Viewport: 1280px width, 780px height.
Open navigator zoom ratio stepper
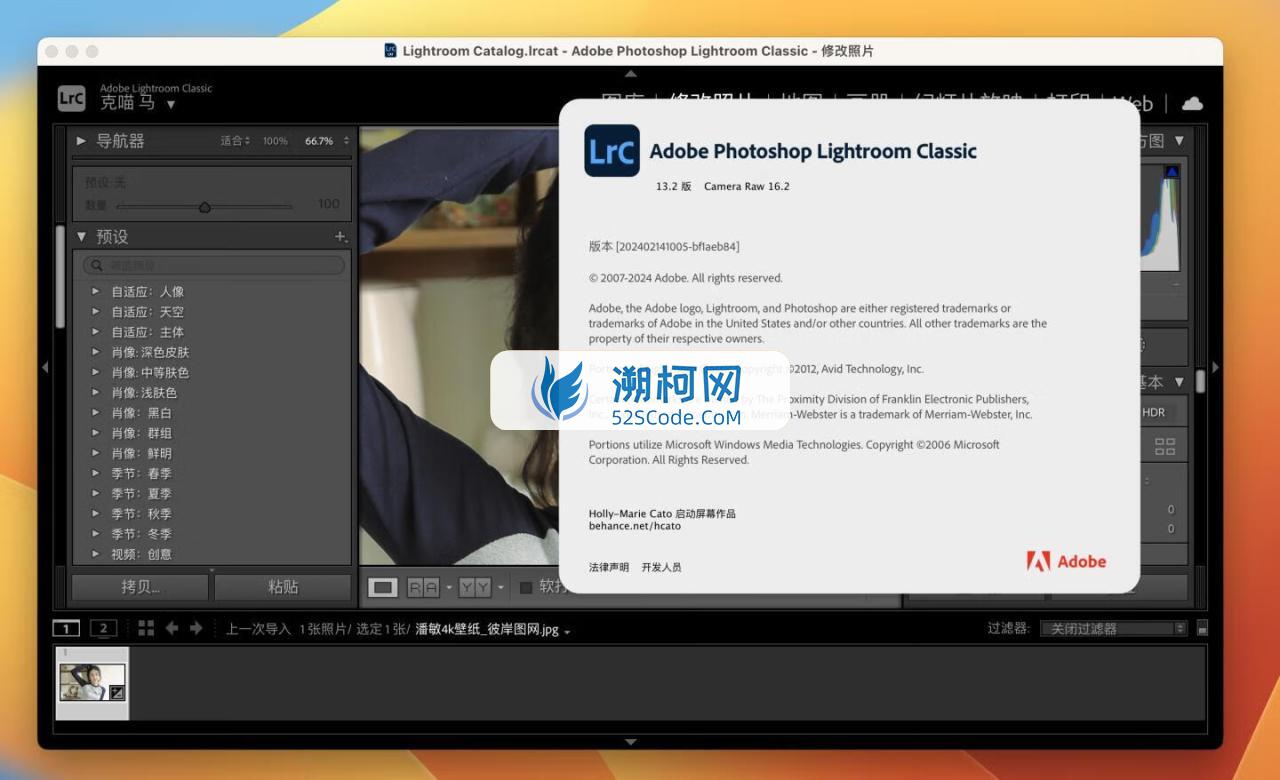point(346,141)
